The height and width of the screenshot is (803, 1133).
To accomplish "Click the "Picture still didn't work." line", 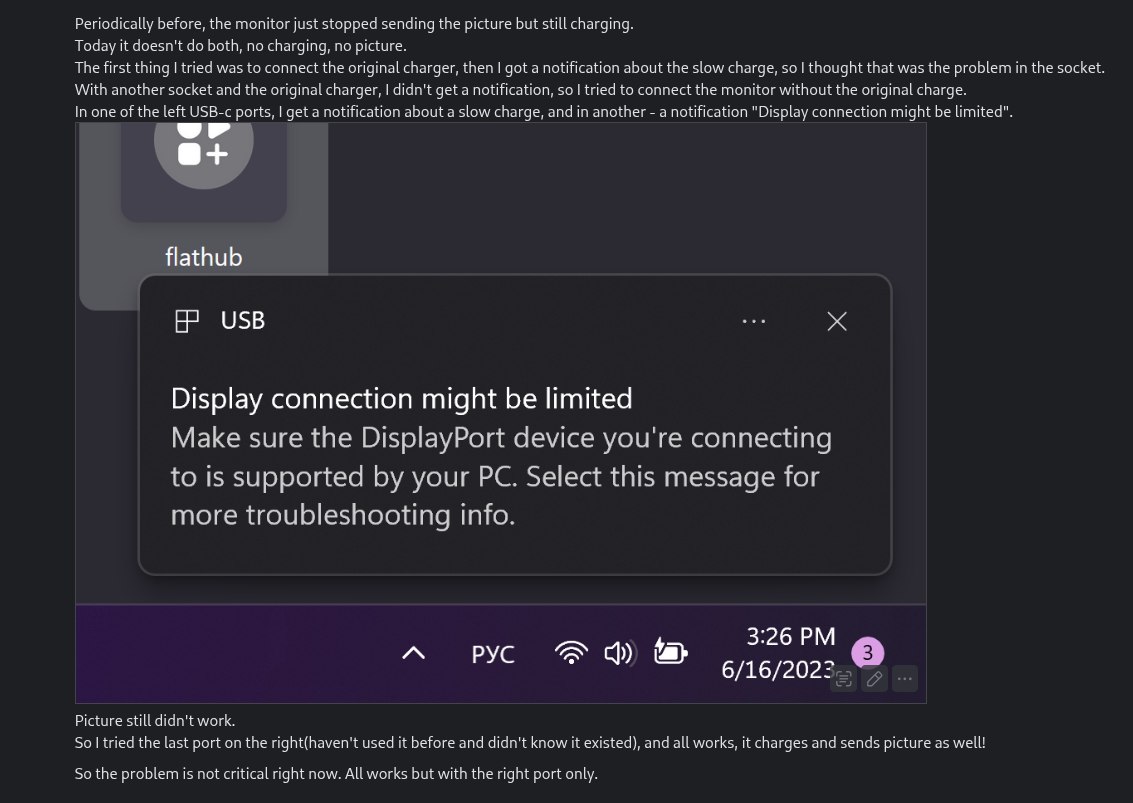I will pos(155,720).
